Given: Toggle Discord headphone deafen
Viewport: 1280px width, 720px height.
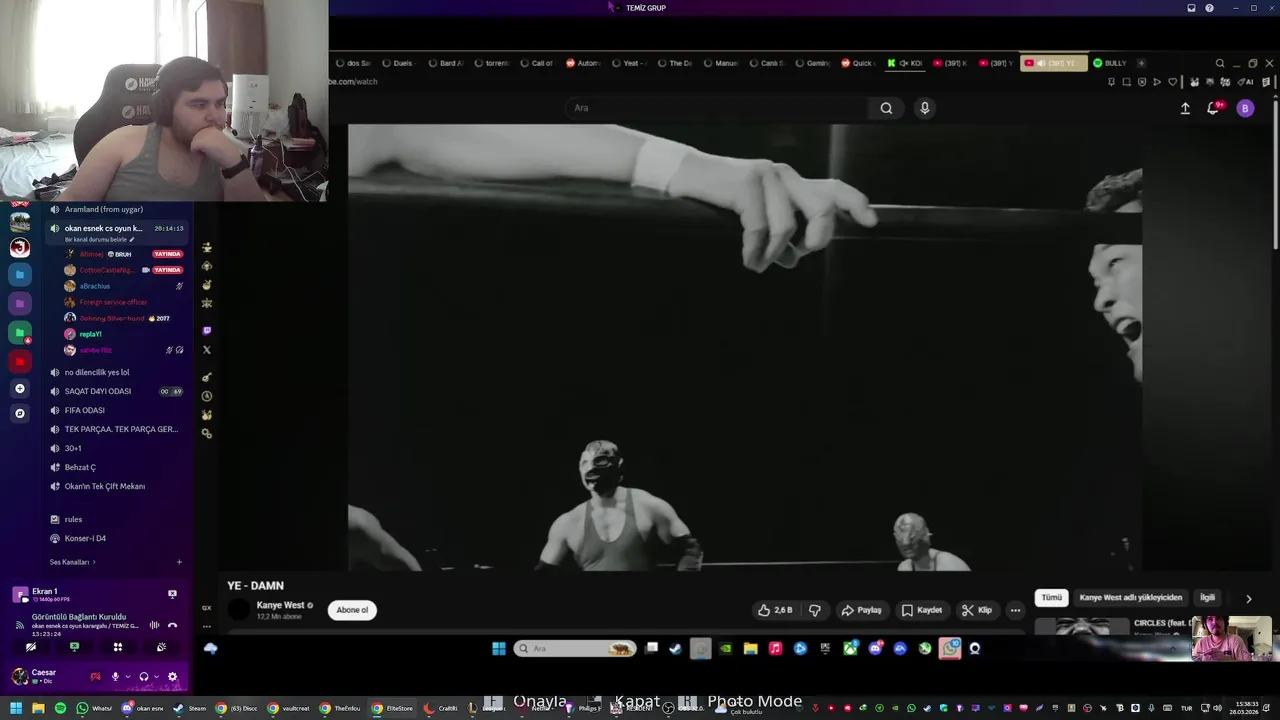Looking at the screenshot, I should (144, 677).
